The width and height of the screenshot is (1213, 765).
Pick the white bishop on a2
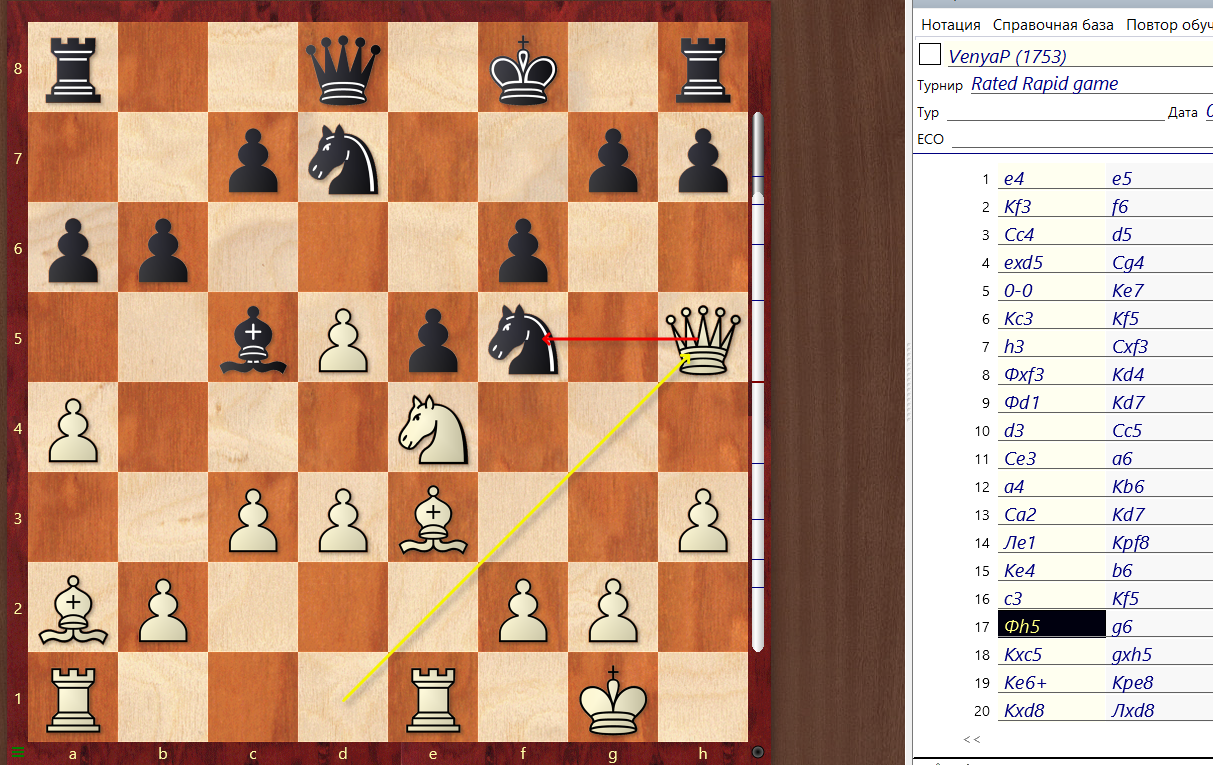click(73, 608)
